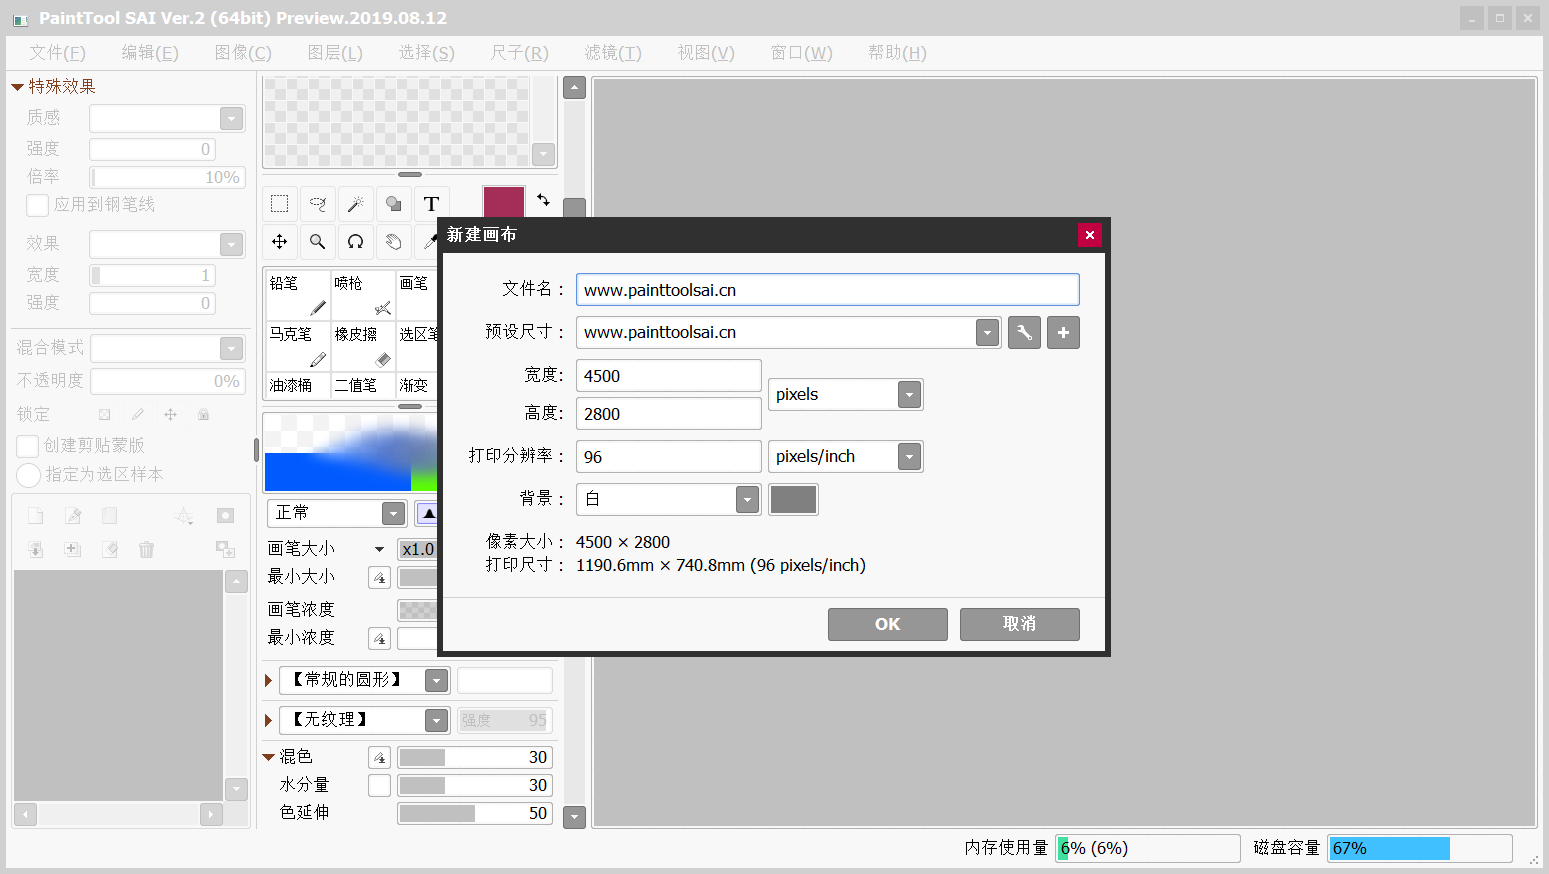
Task: Select the text (T) tool
Action: [431, 204]
